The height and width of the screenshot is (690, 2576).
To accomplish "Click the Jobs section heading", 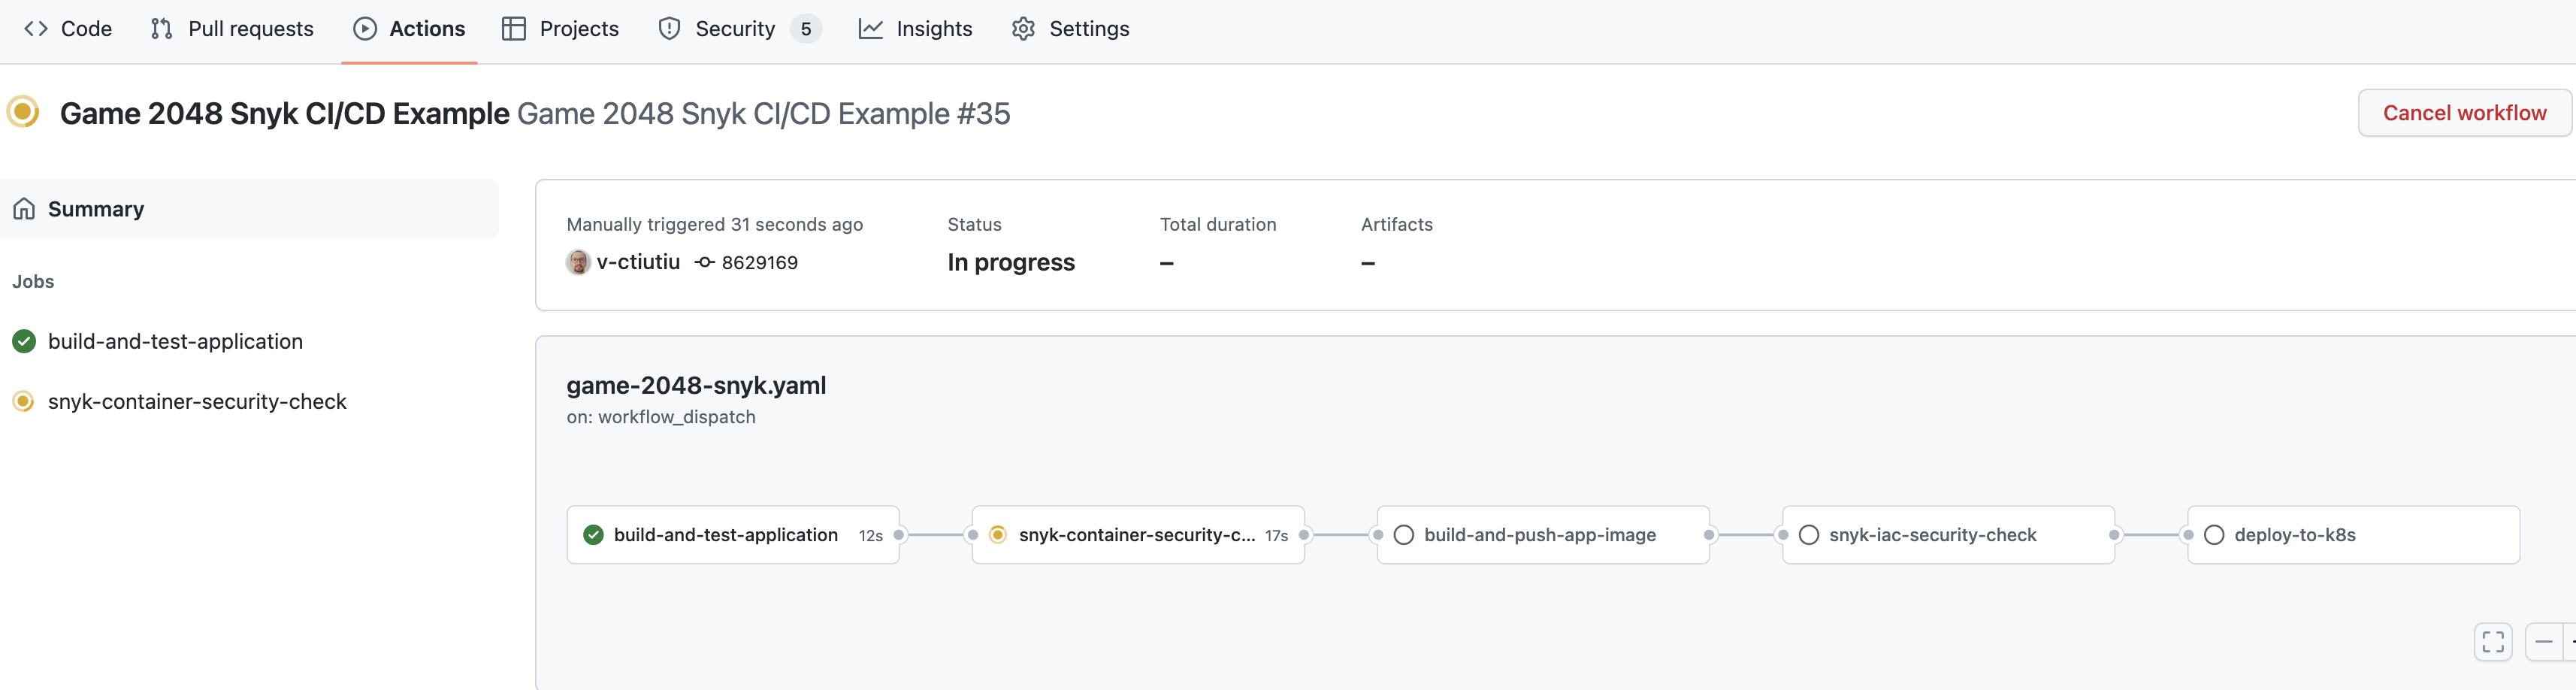I will coord(33,282).
